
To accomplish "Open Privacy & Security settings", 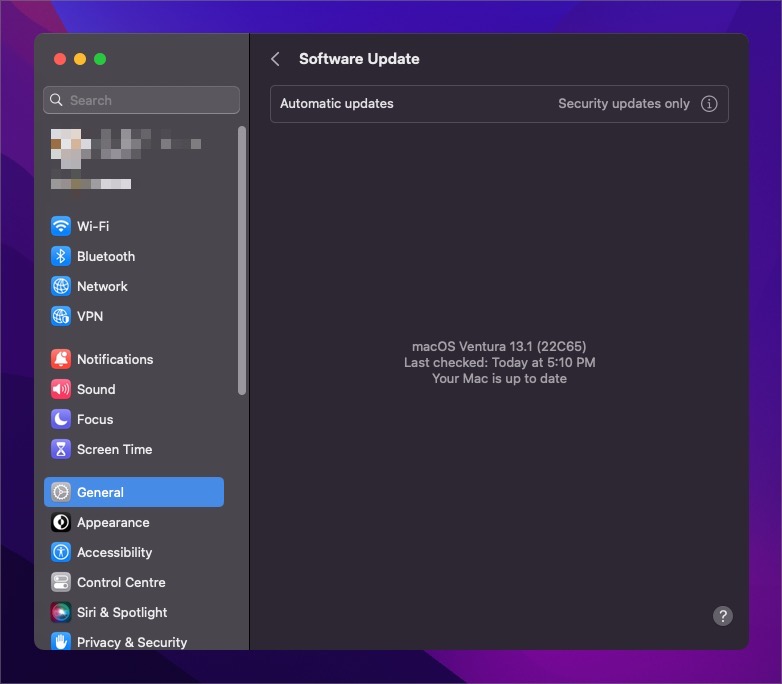I will coord(131,641).
